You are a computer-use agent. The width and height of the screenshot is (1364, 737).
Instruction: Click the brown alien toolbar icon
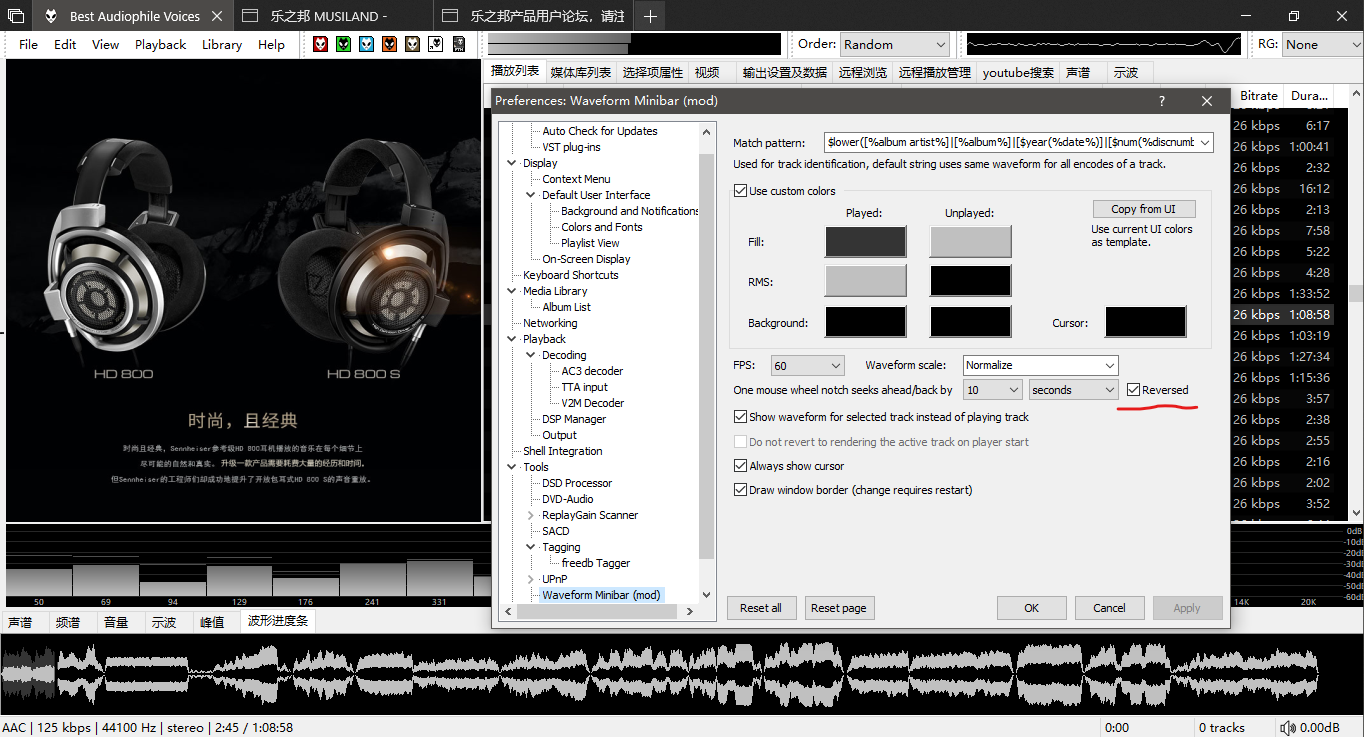(412, 44)
